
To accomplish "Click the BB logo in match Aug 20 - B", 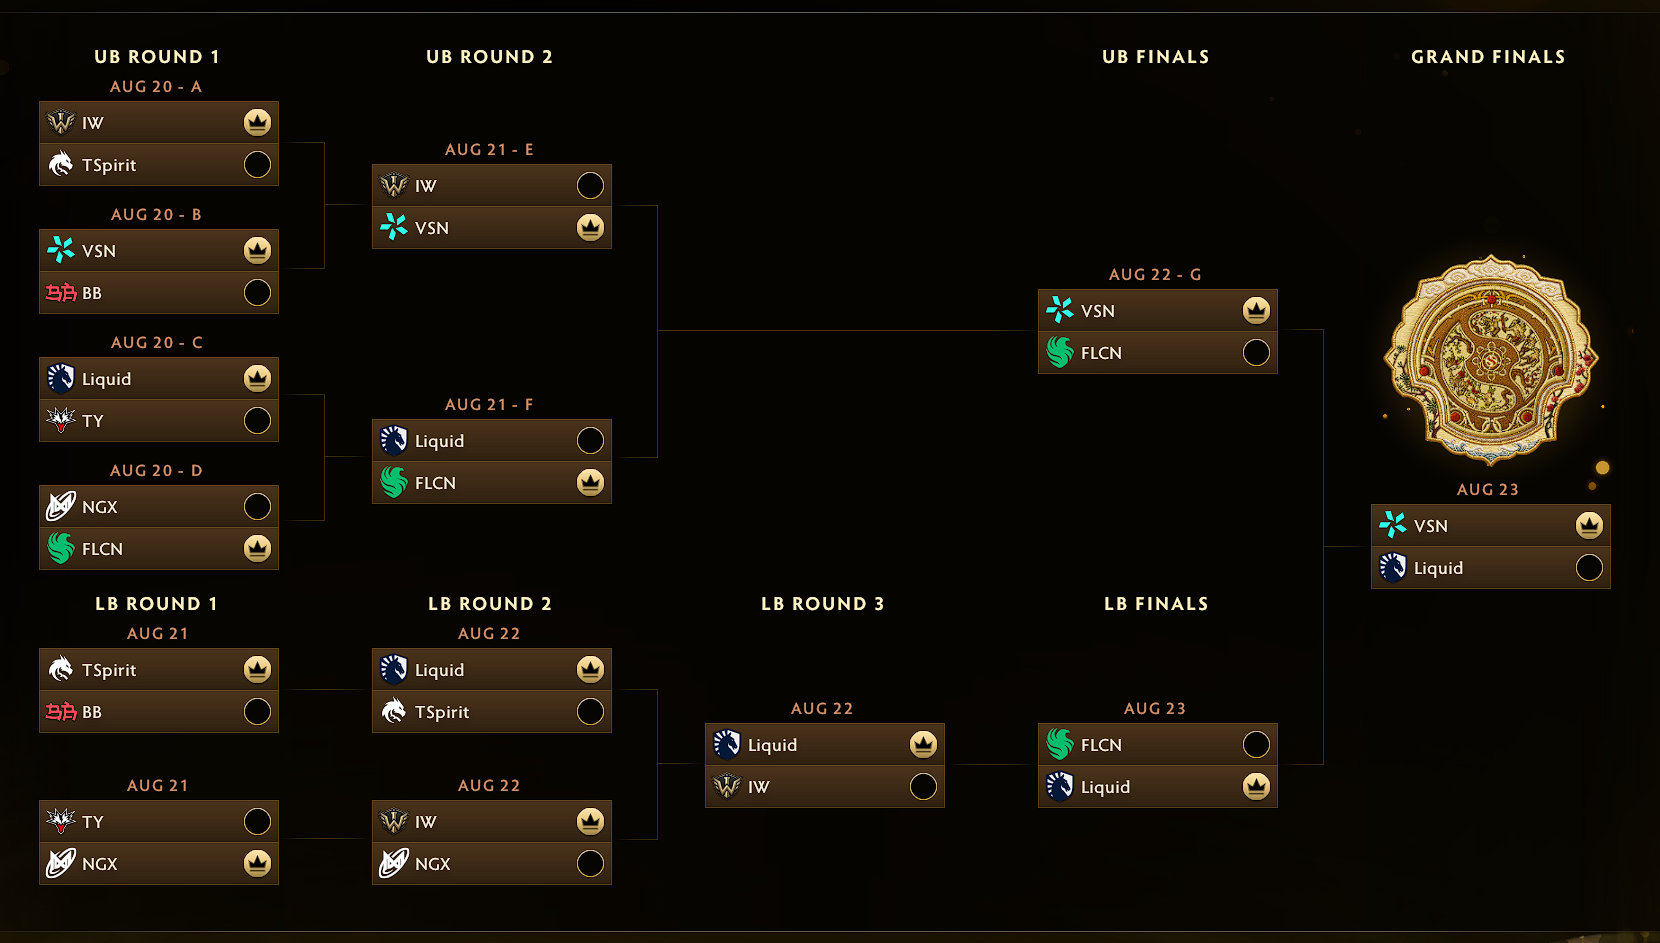I will click(x=61, y=292).
